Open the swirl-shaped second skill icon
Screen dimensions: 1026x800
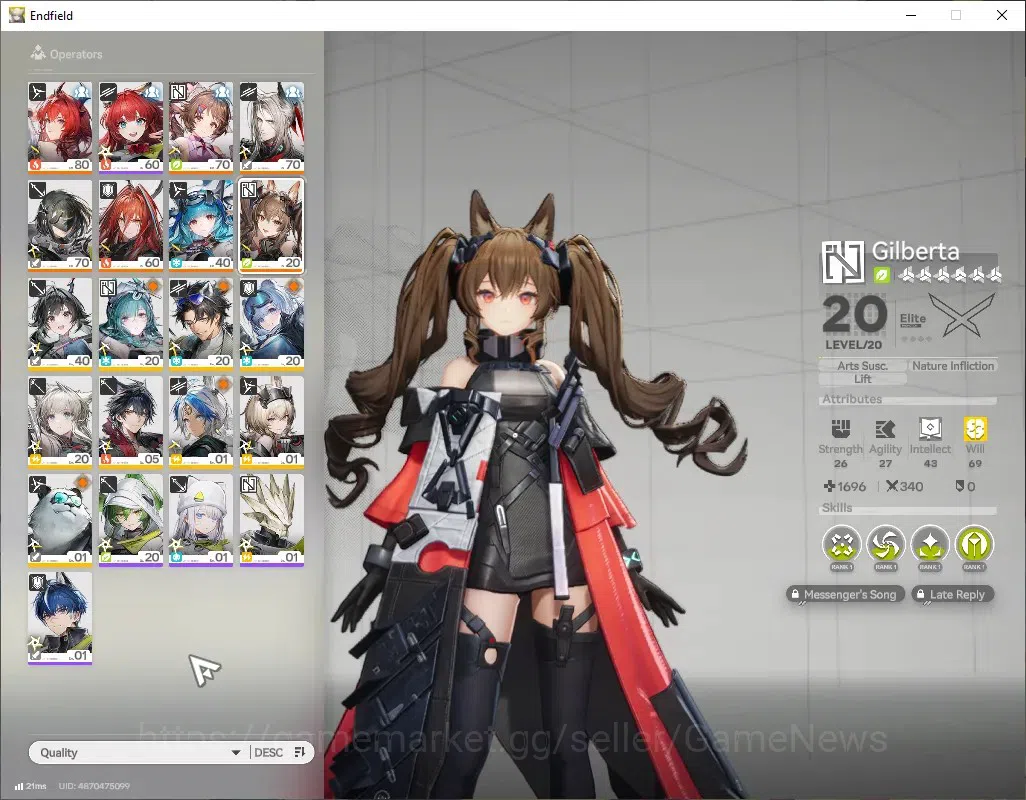(885, 544)
